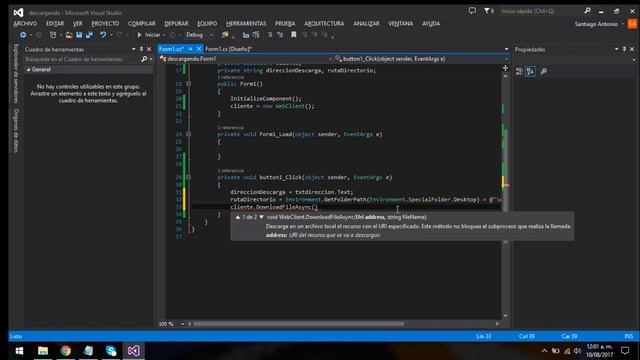Show next overload in the tooltip
The image size is (640, 360).
(x=262, y=217)
